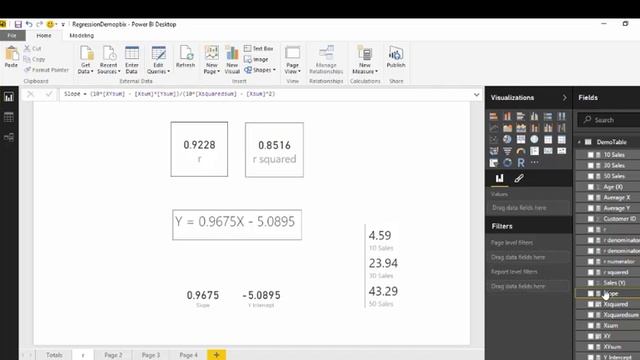Viewport: 640px width, 360px height.
Task: Cancel the formula with the X button
Action: pyautogui.click(x=30, y=94)
